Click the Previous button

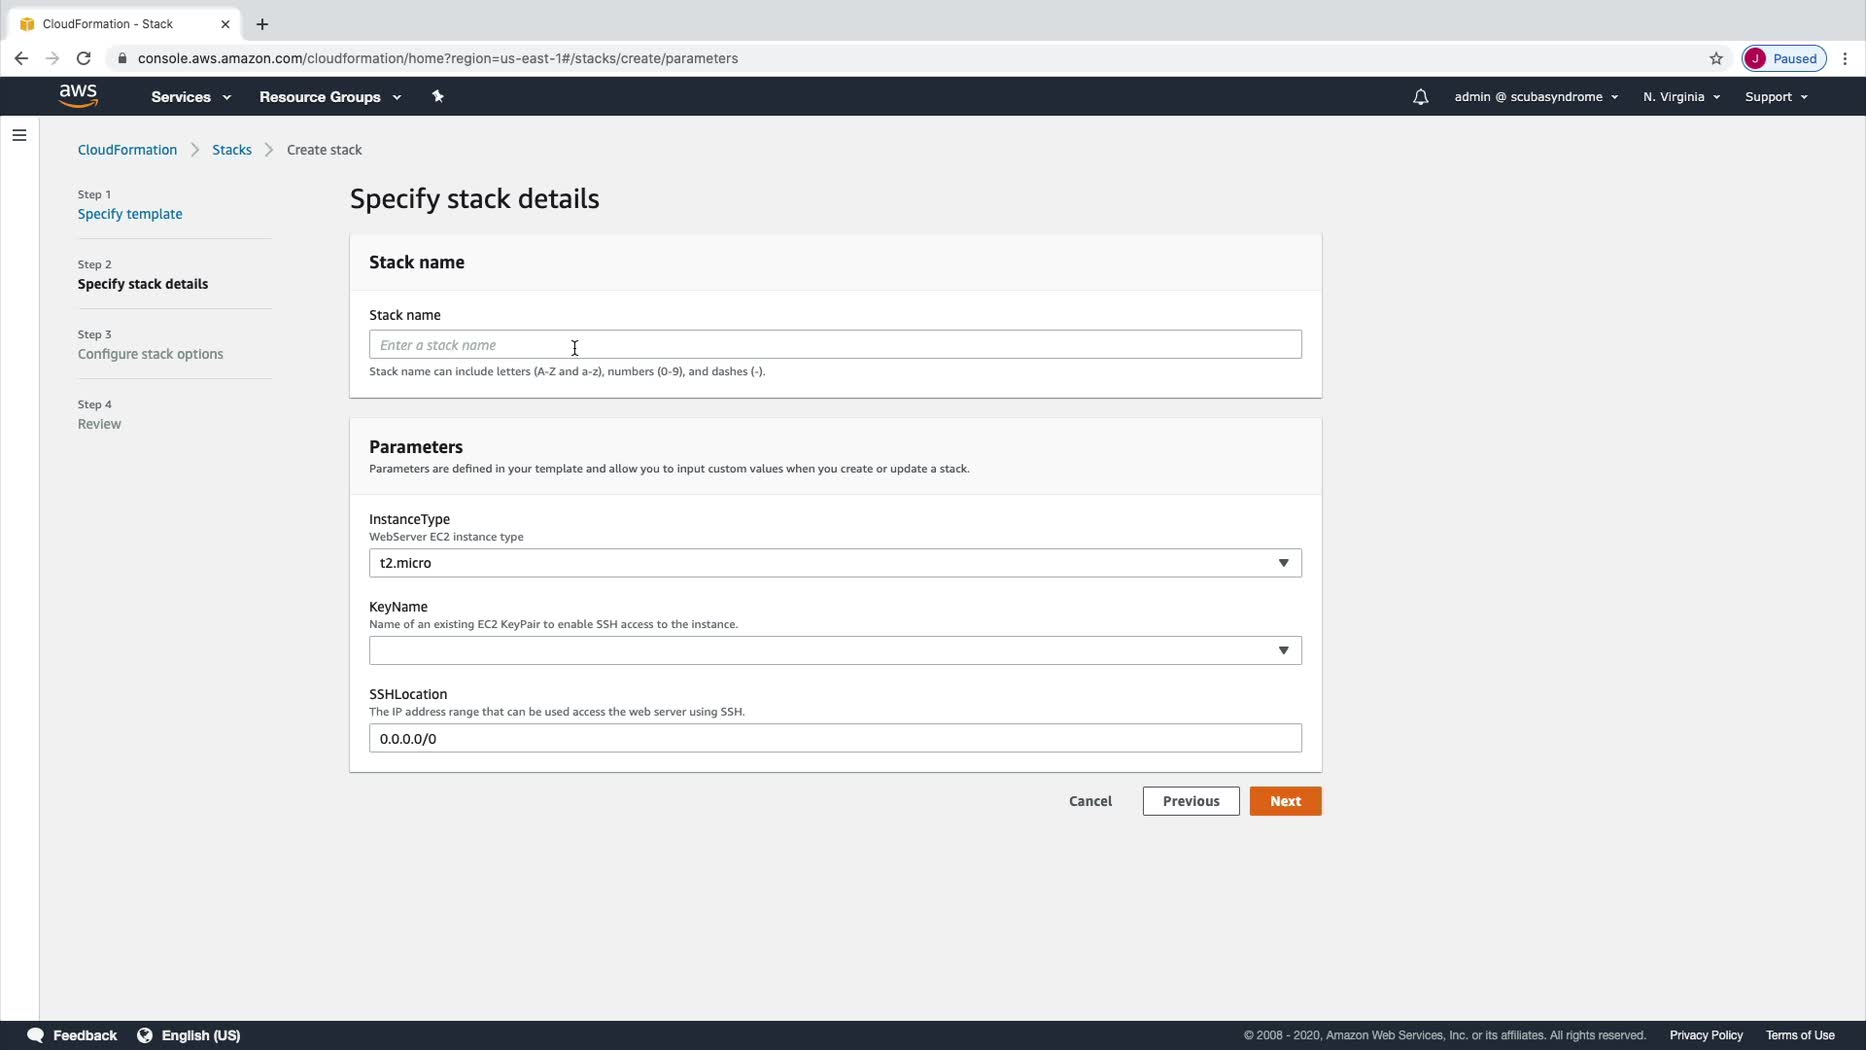pos(1190,801)
